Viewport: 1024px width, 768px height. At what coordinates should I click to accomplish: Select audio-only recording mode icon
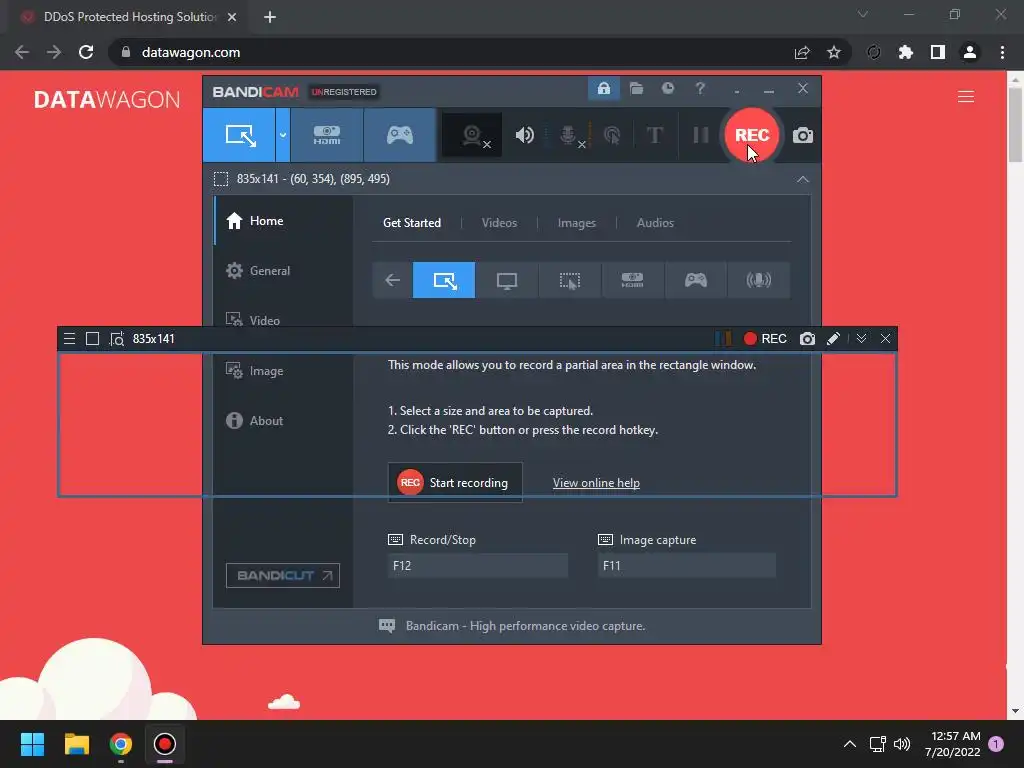[758, 280]
